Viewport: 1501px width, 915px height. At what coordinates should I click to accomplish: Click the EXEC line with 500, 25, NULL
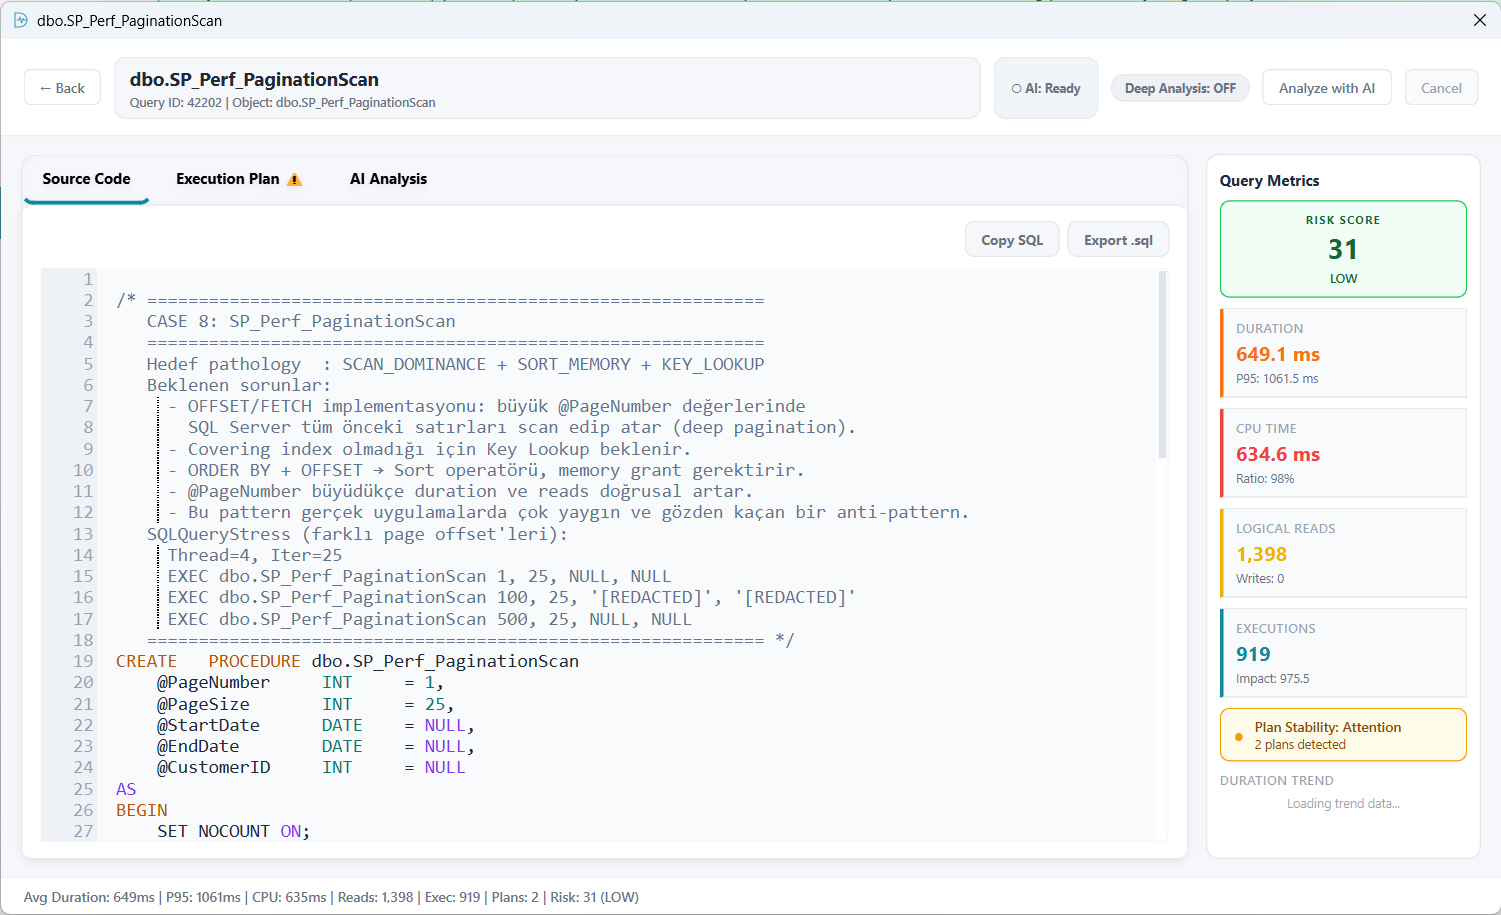[429, 619]
